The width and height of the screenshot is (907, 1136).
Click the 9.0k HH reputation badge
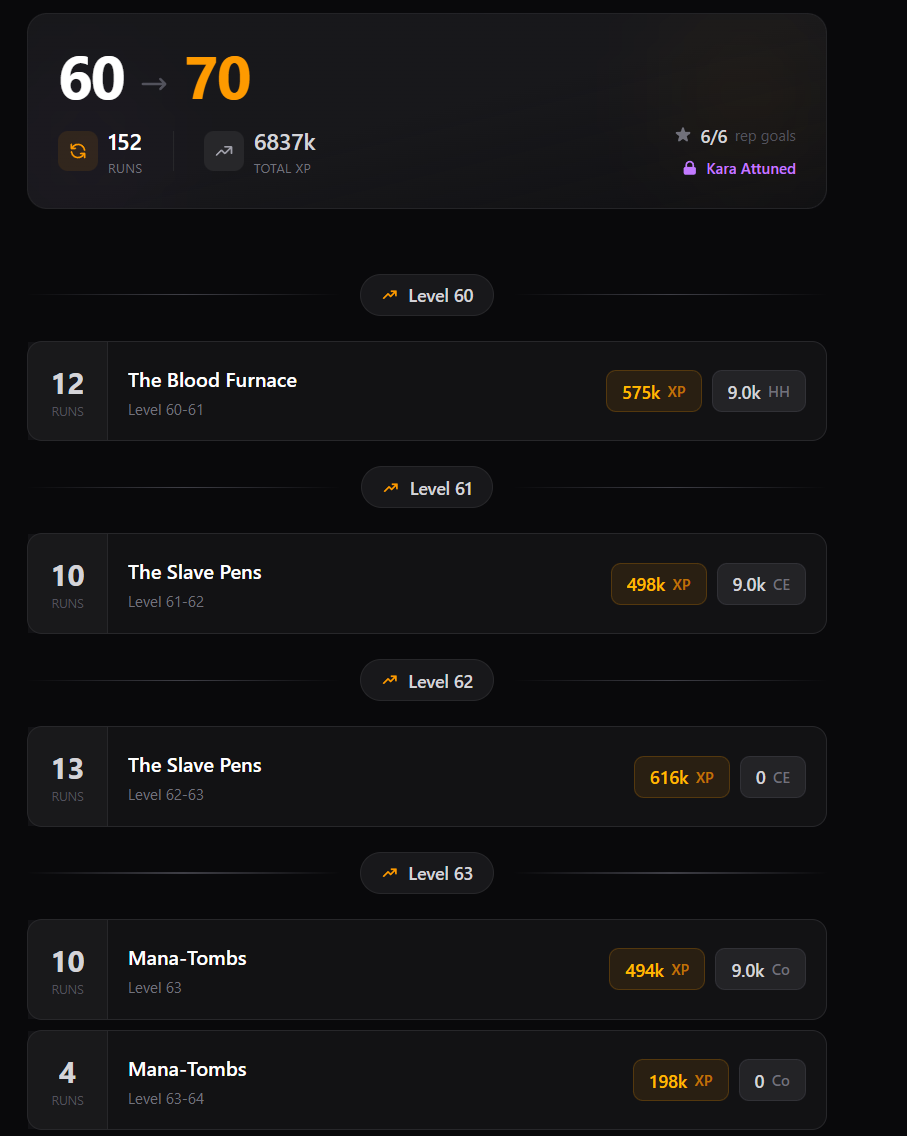758,392
